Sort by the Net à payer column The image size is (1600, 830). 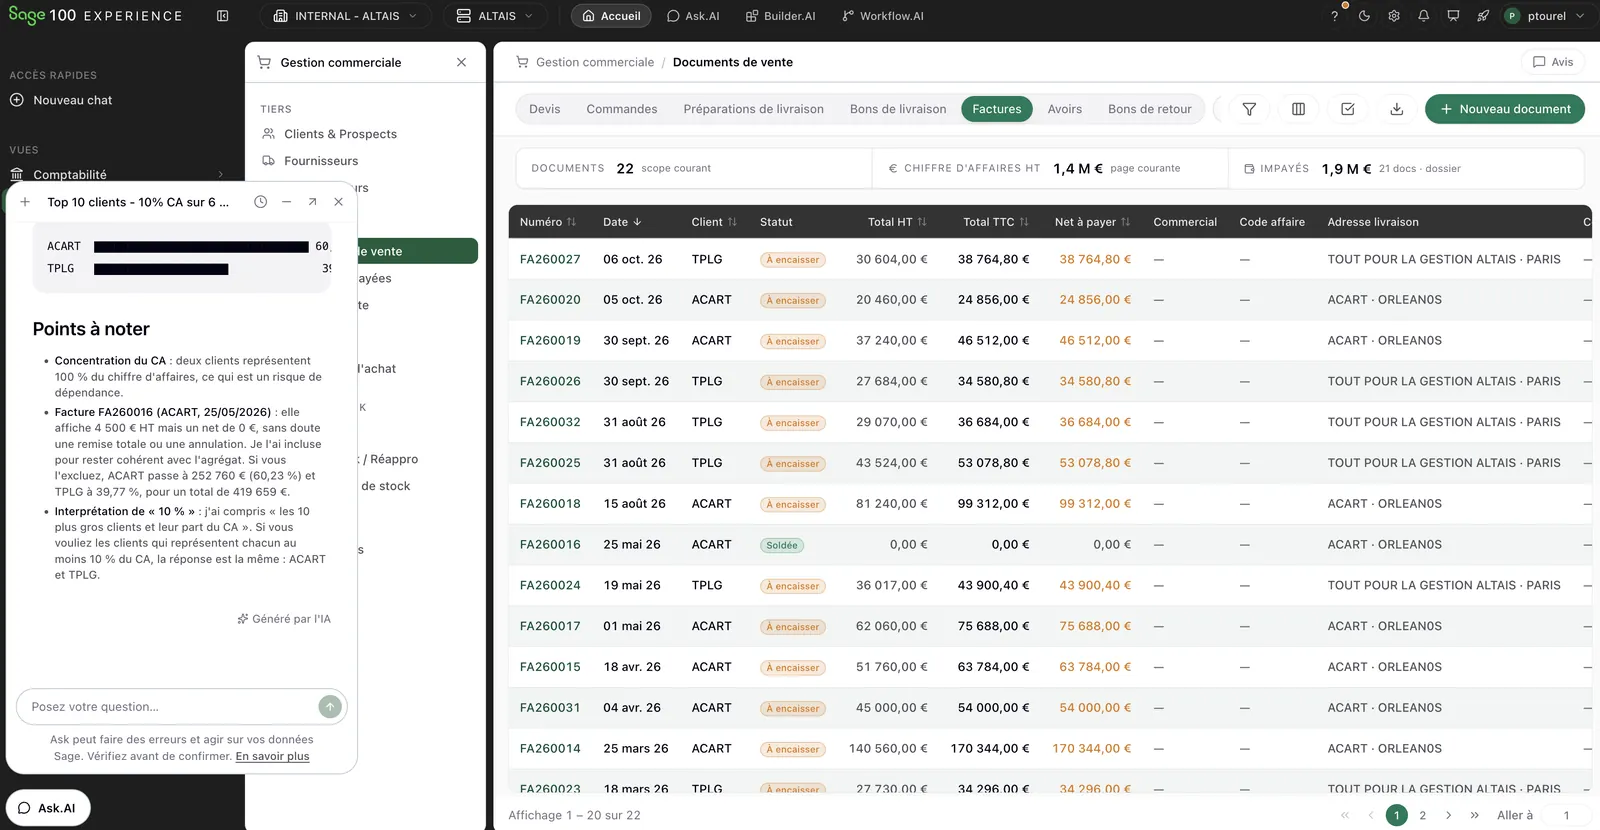pos(1092,222)
